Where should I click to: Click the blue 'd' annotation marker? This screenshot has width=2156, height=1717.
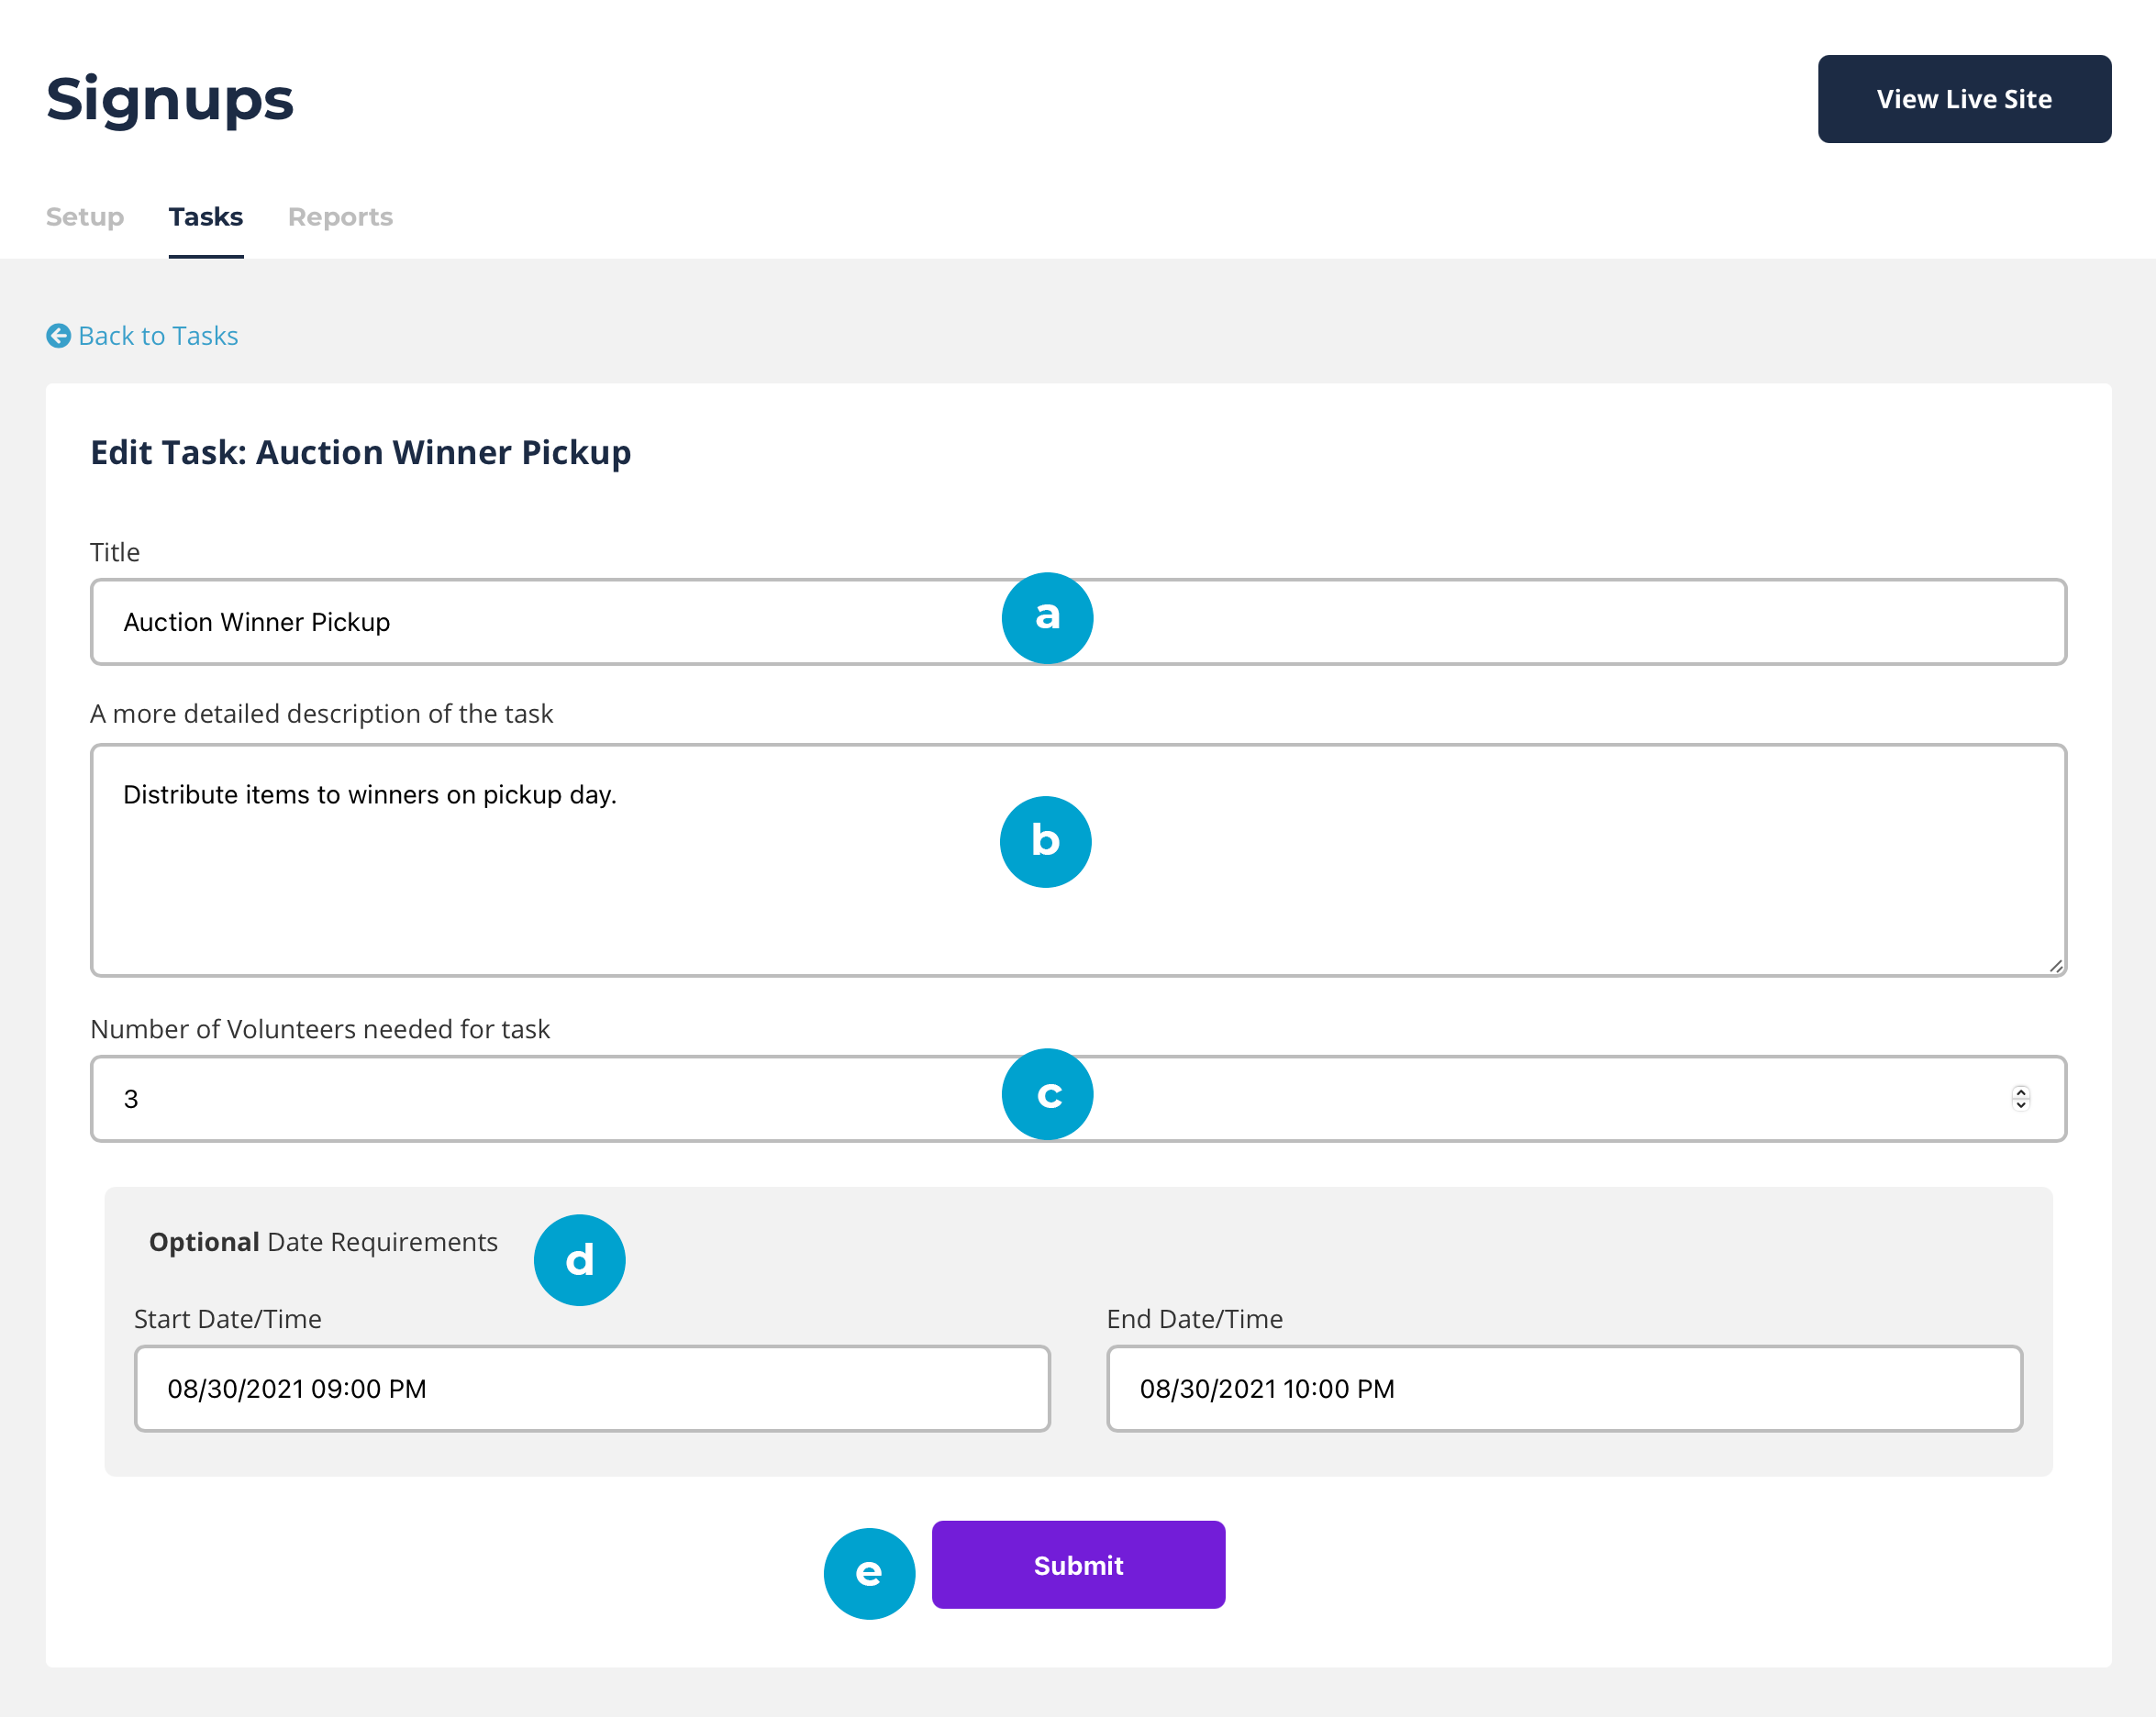point(579,1260)
